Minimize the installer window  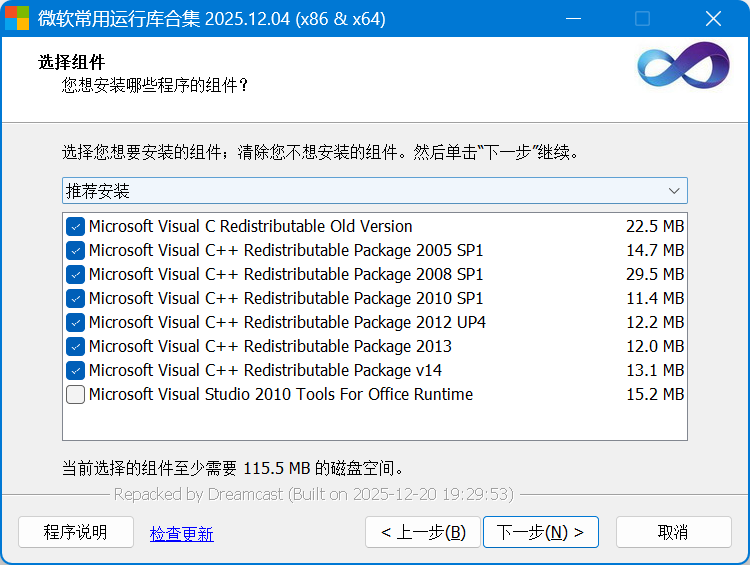[573, 19]
